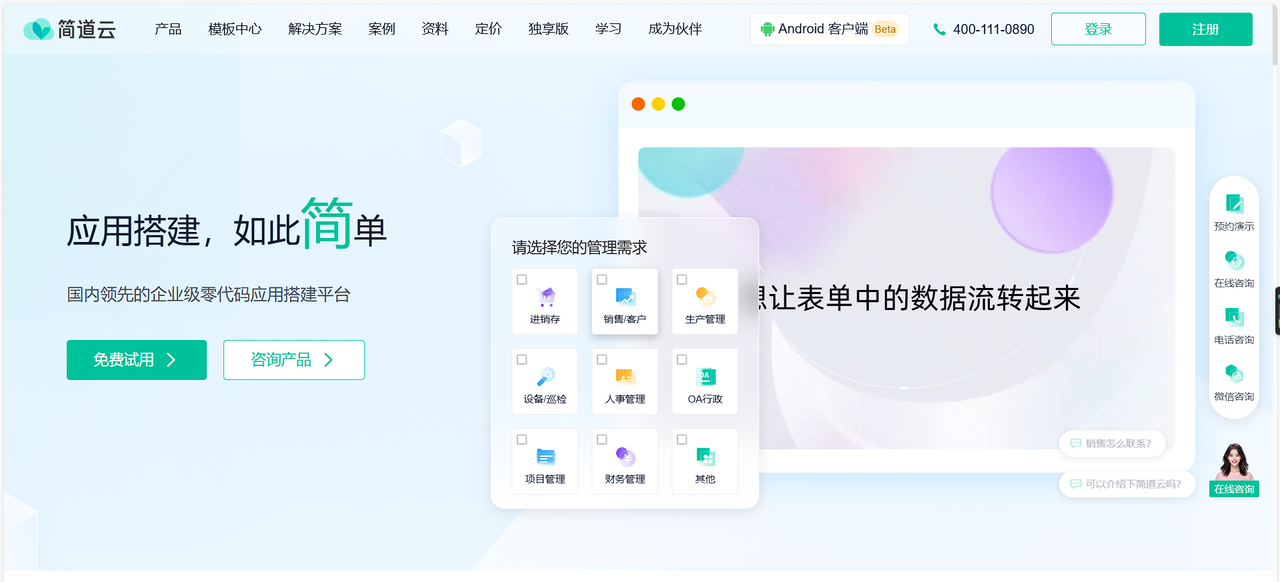Open the 独享版 menu item
Image resolution: width=1280 pixels, height=582 pixels.
click(549, 29)
